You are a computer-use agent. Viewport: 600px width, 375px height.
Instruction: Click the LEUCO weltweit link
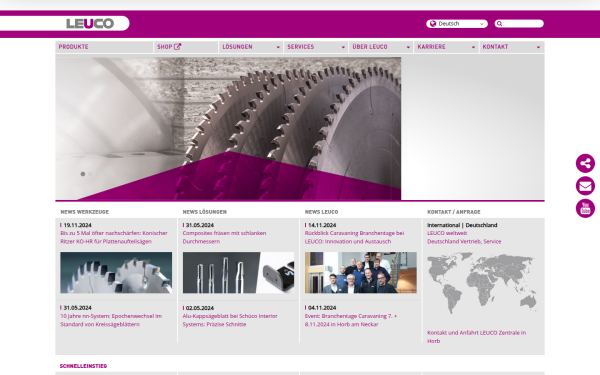447,233
